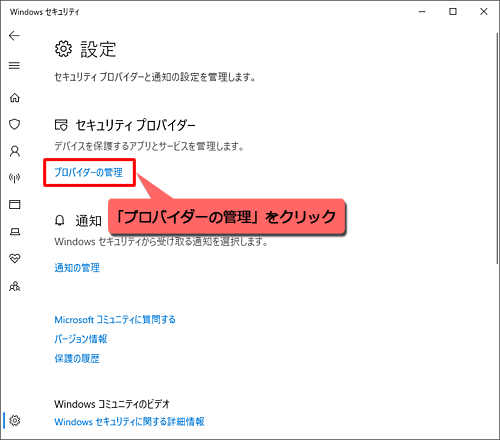Screen dimensions: 500x440
Task: Open the Settings gear in sidebar
Action: pos(15,421)
